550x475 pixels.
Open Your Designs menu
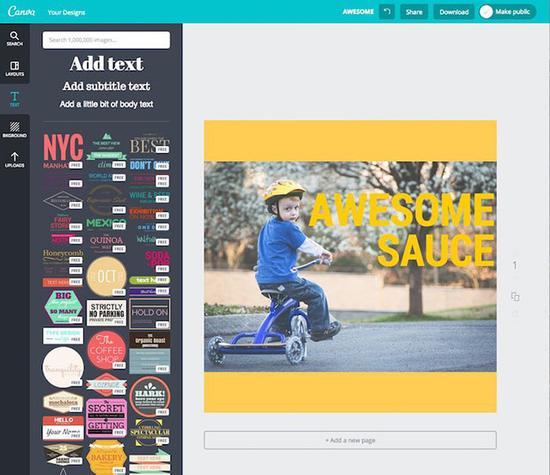66,12
